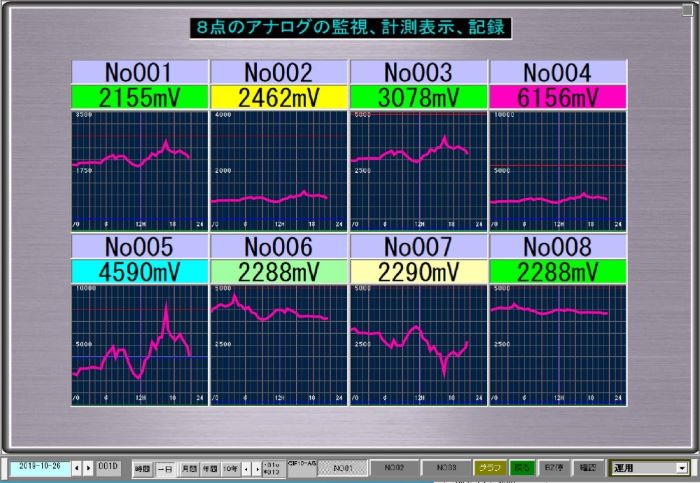The width and height of the screenshot is (700, 483).
Task: Select the NO01 tab in the bottom bar
Action: point(343,467)
